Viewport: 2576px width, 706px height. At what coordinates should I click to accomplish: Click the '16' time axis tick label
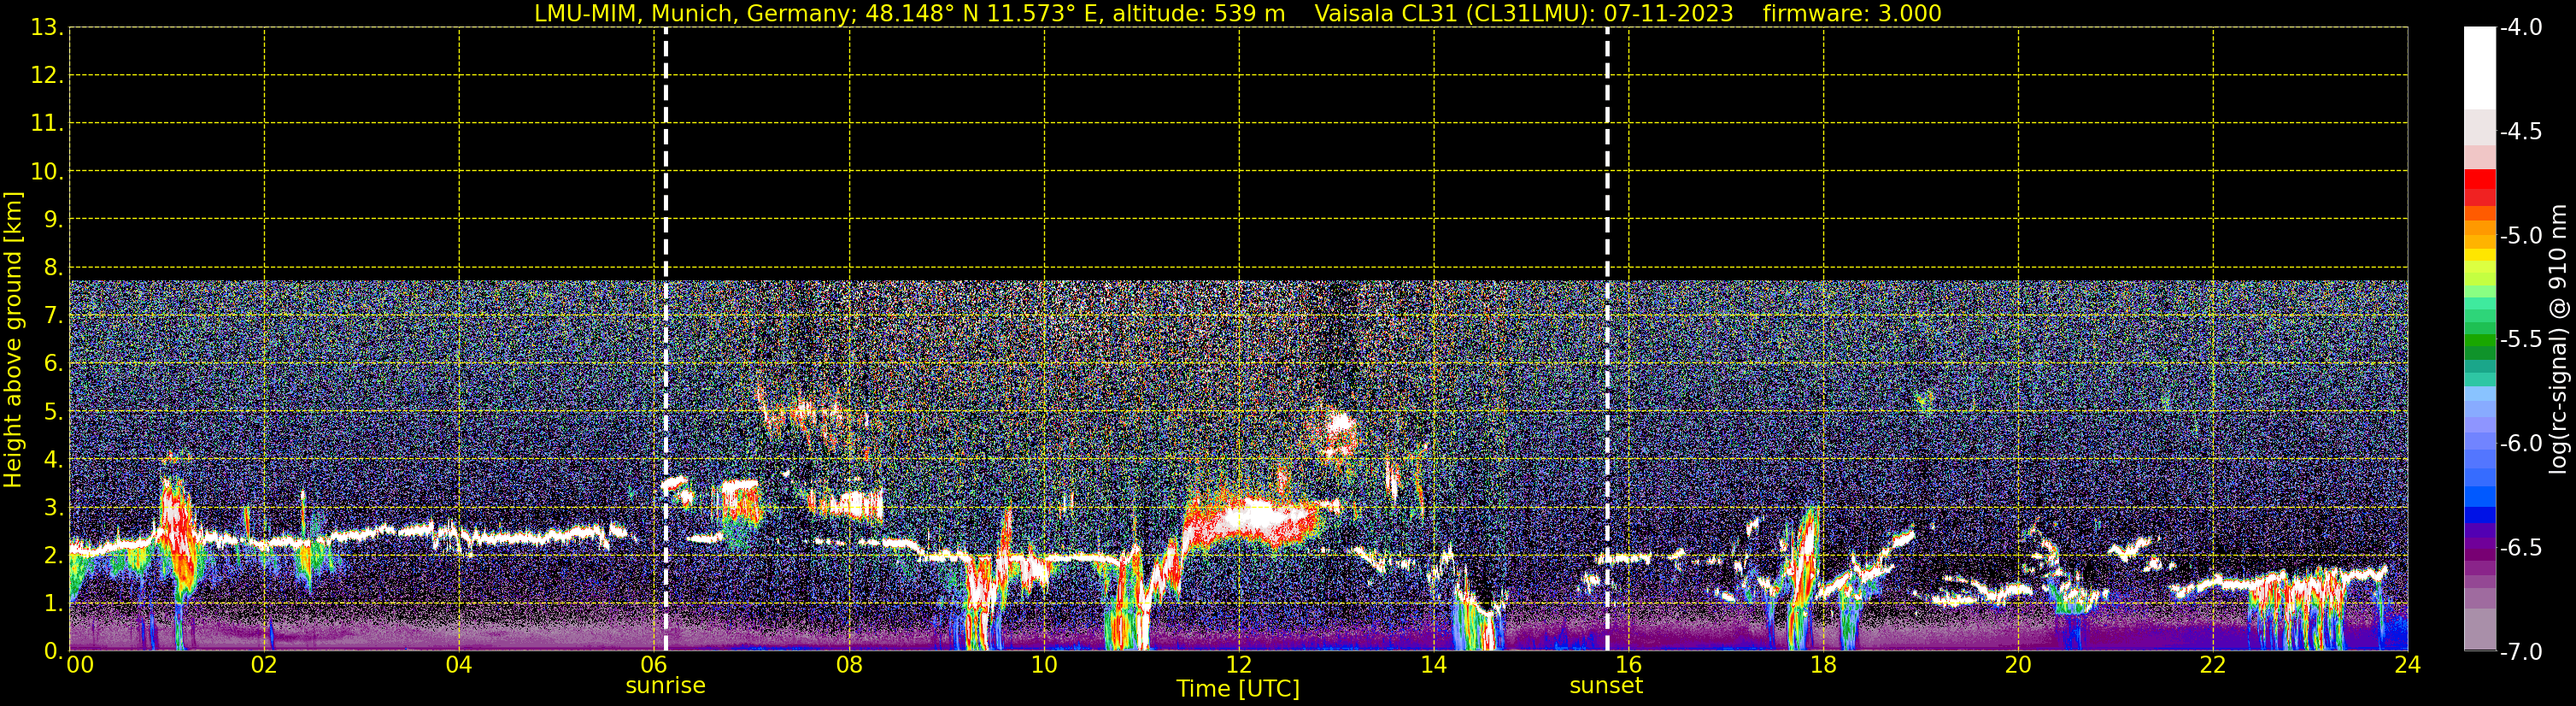(1628, 664)
